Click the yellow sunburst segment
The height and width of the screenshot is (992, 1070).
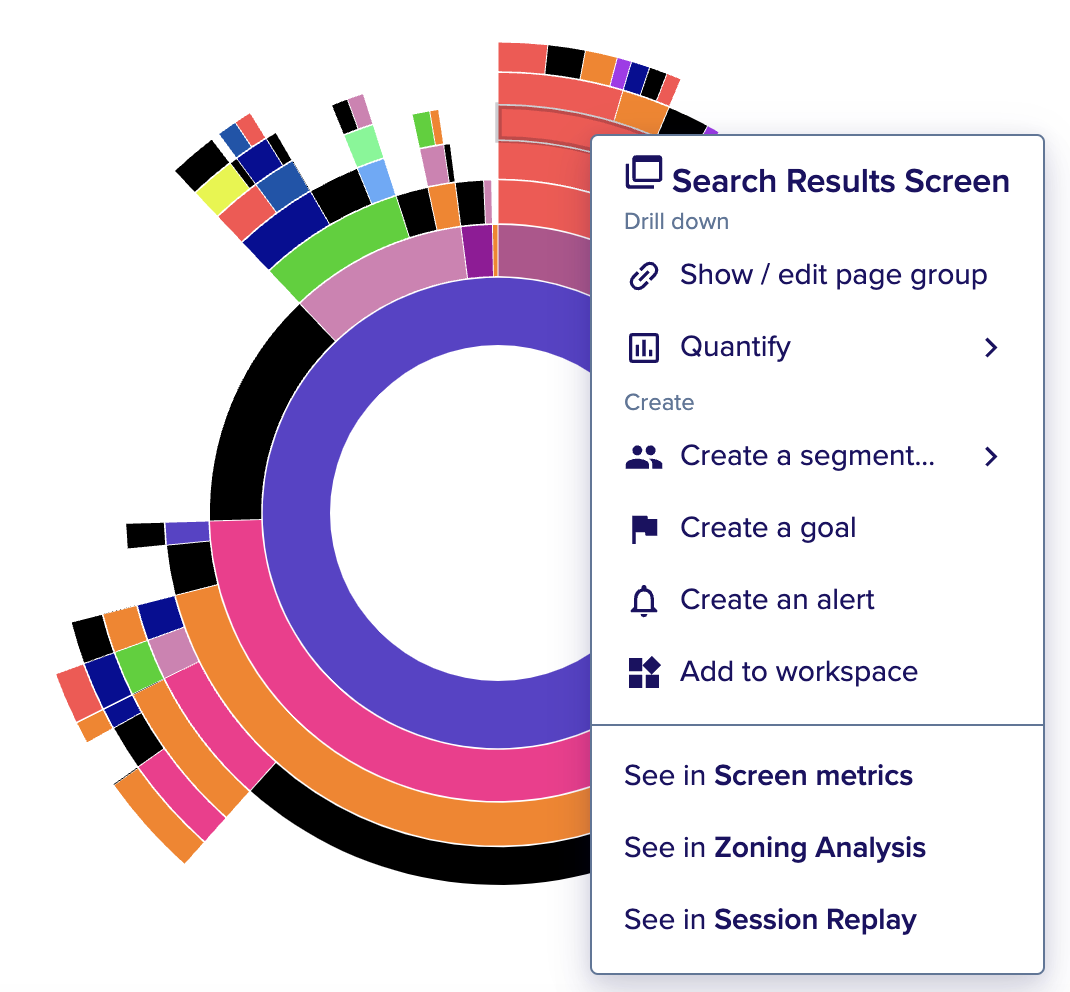tap(223, 189)
